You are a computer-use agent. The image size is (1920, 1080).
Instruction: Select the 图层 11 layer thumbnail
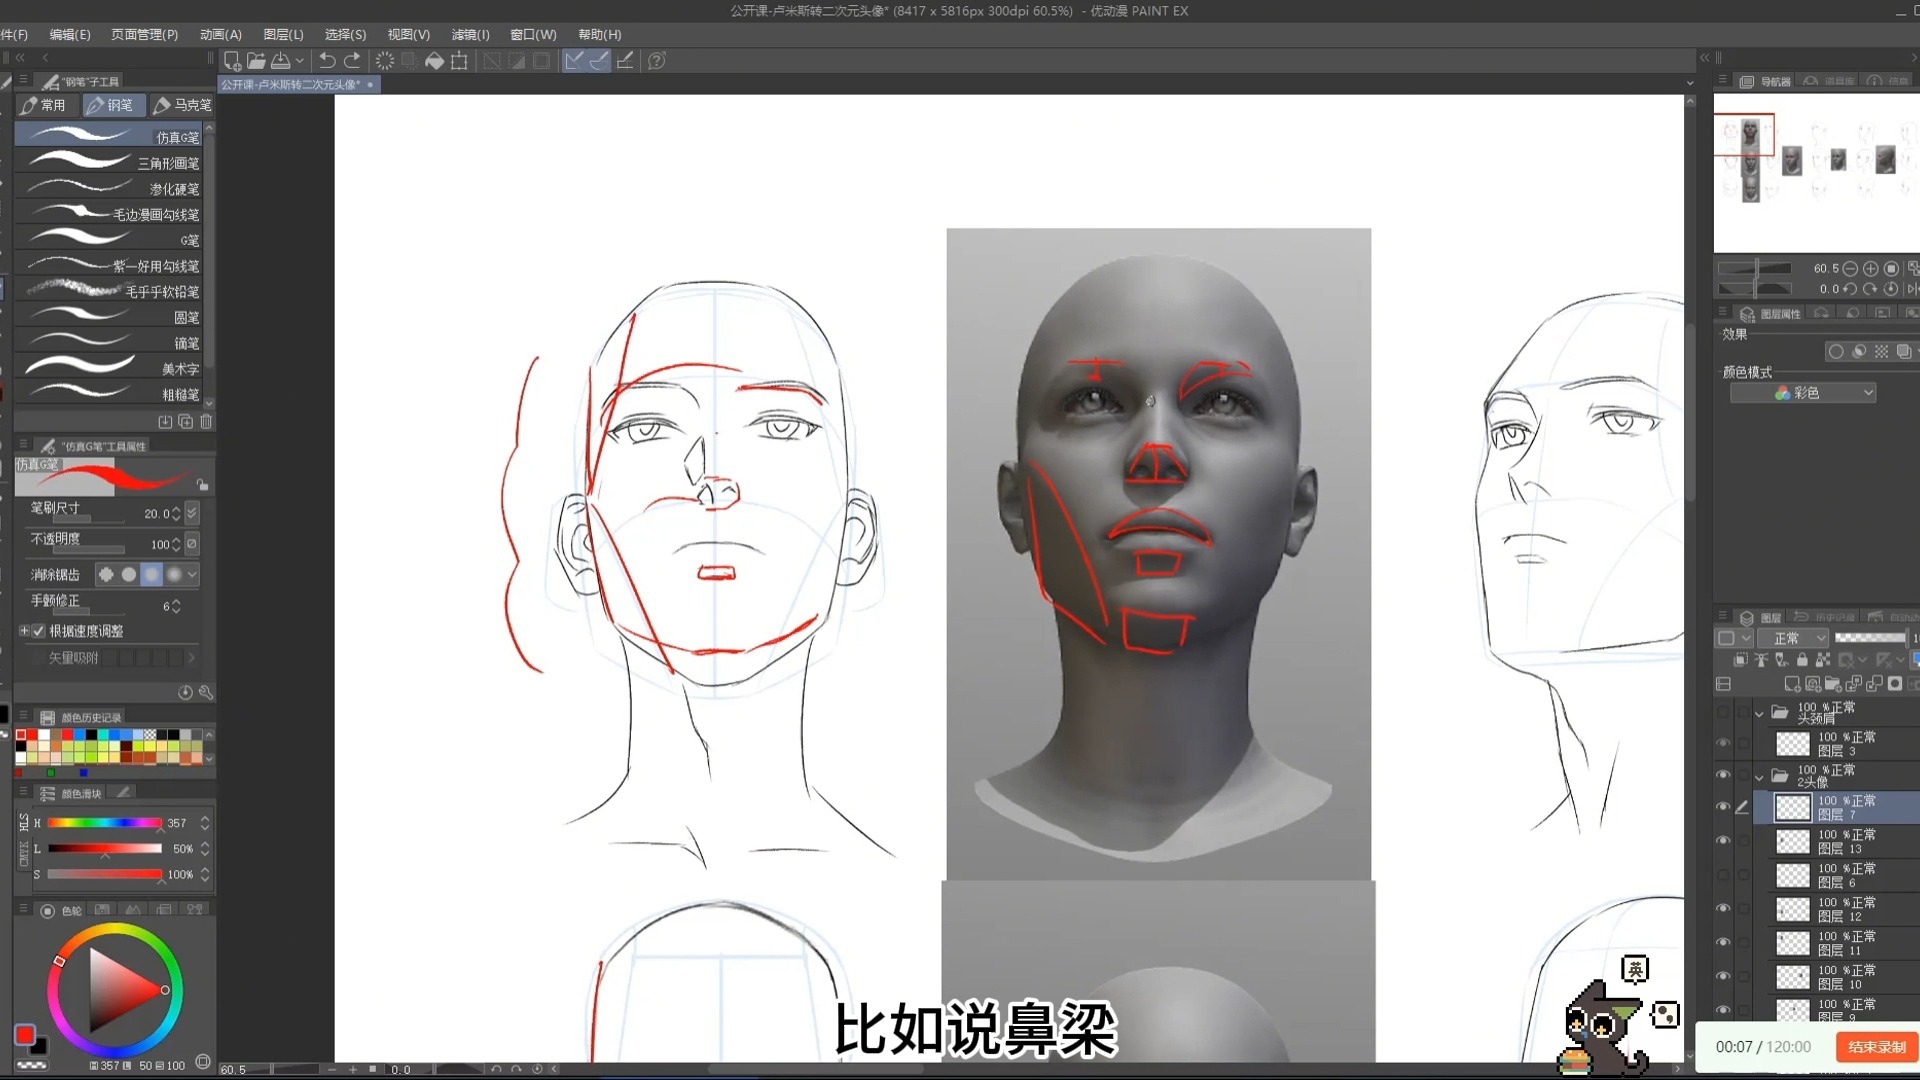pos(1792,943)
